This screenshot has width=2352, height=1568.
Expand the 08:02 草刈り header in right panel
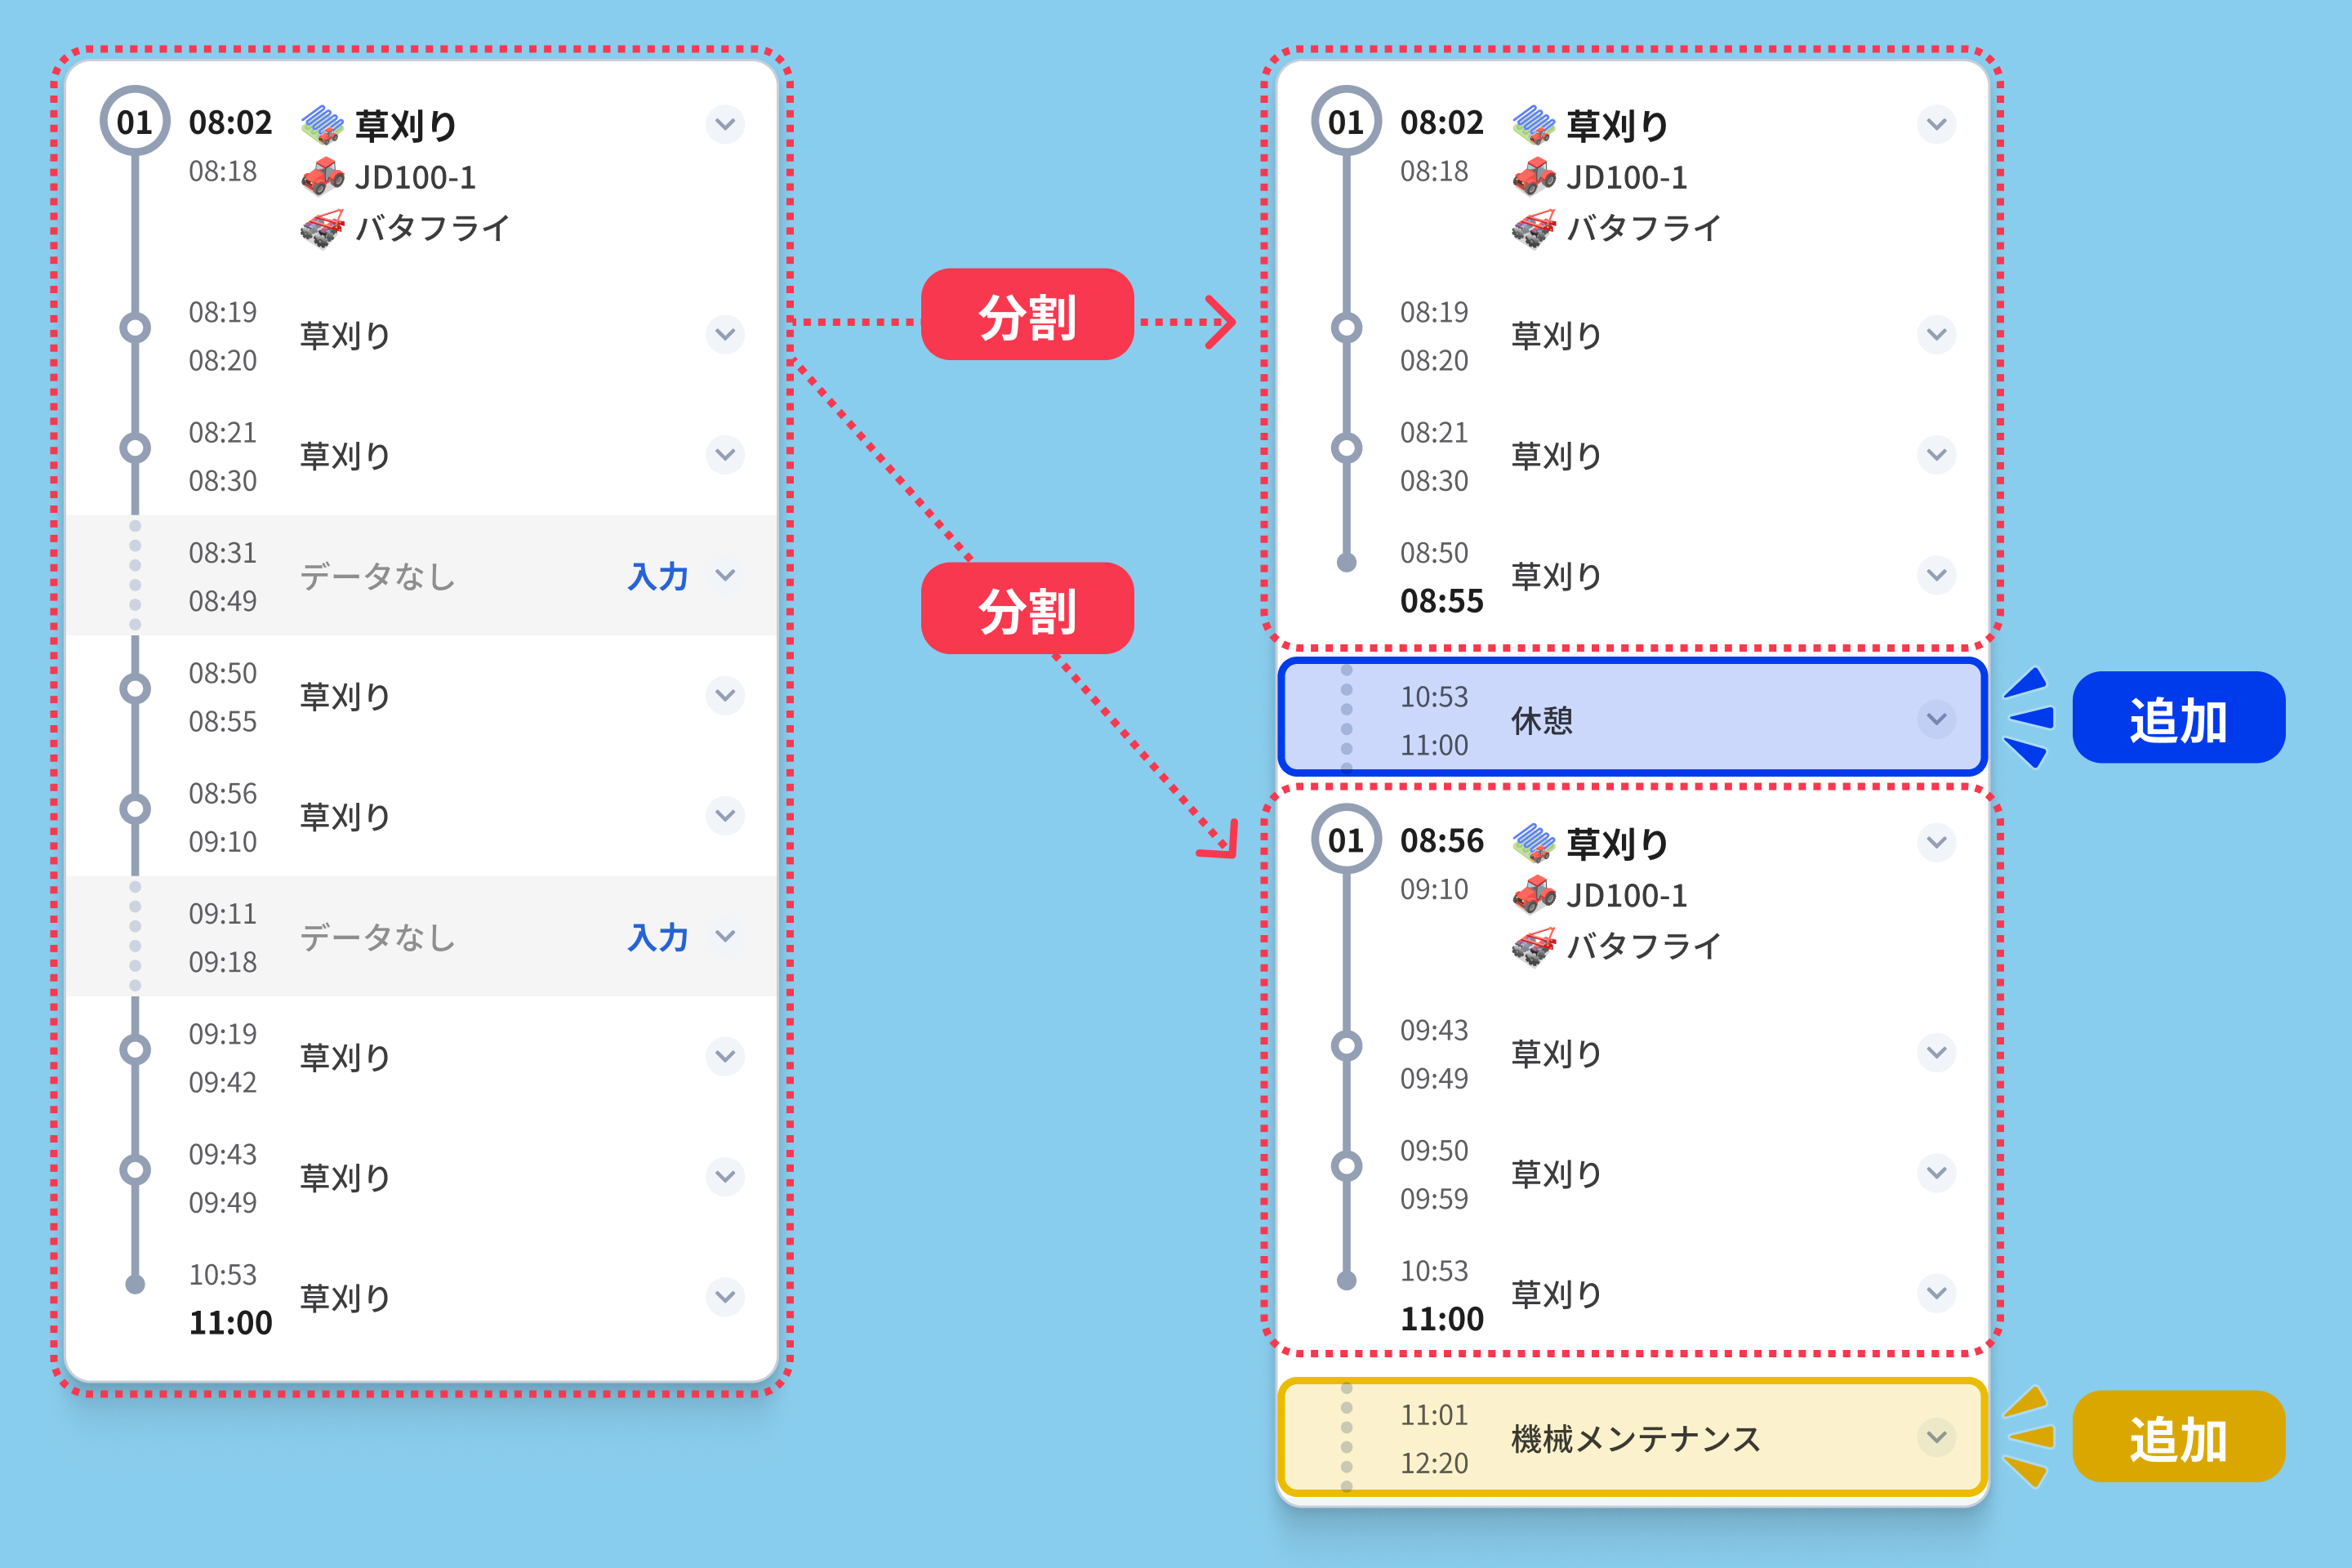pos(1937,125)
